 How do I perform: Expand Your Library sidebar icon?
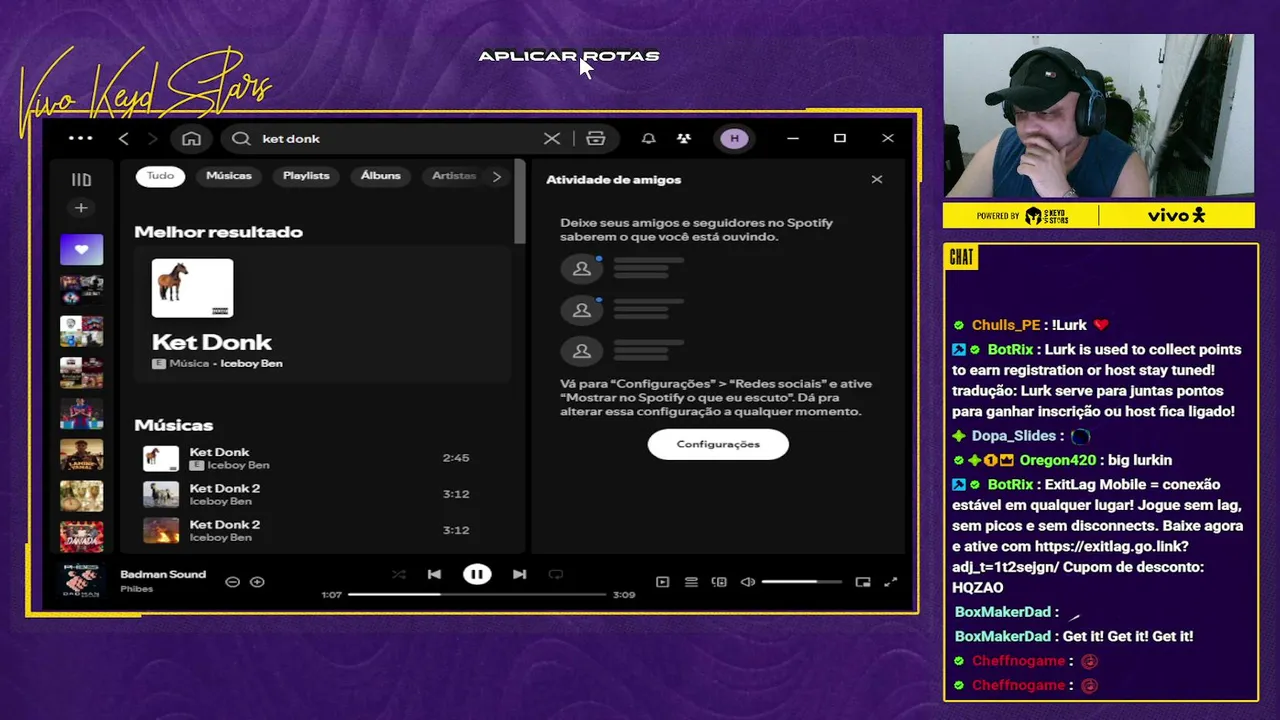(81, 180)
